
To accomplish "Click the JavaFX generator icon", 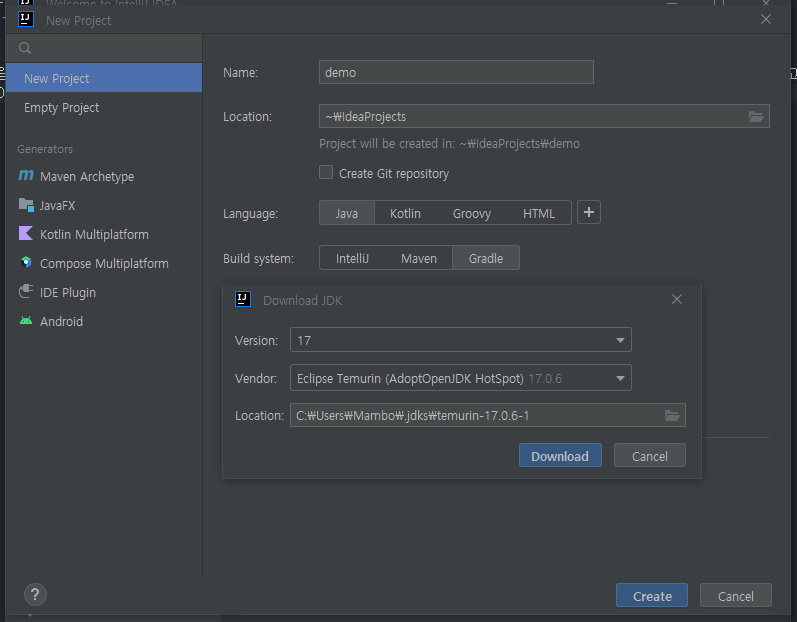I will 26,205.
